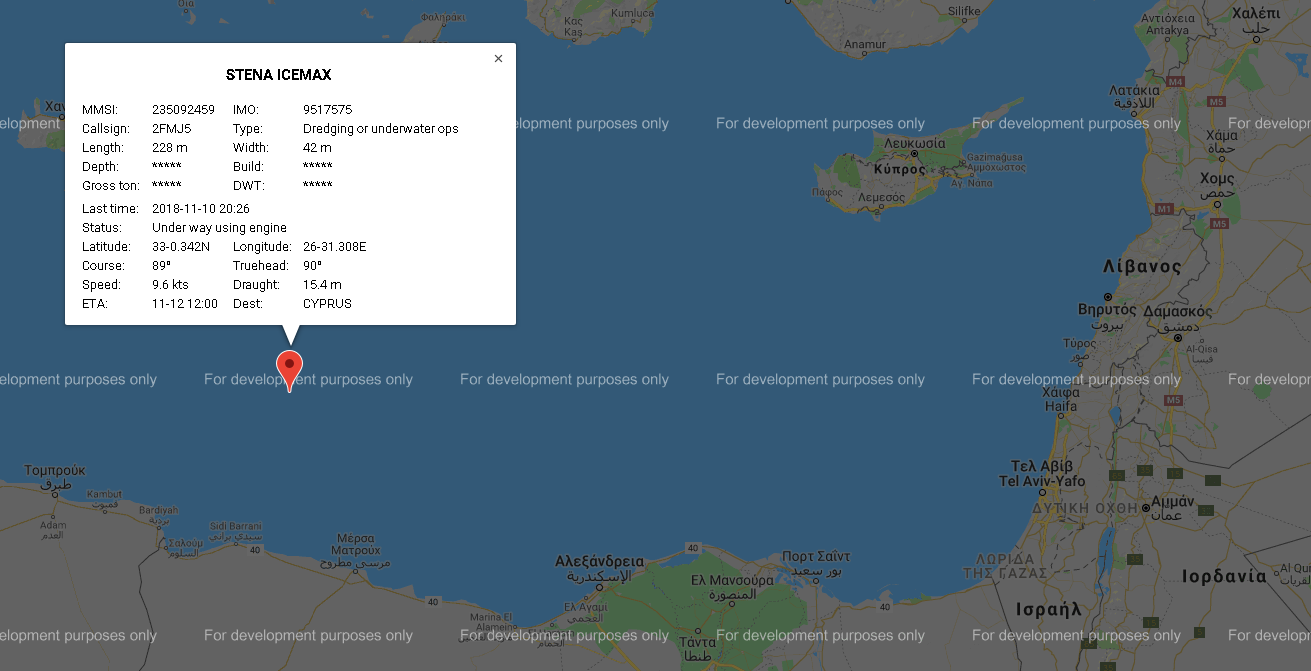
Task: Click status 'Under way using engine'
Action: pyautogui.click(x=219, y=228)
